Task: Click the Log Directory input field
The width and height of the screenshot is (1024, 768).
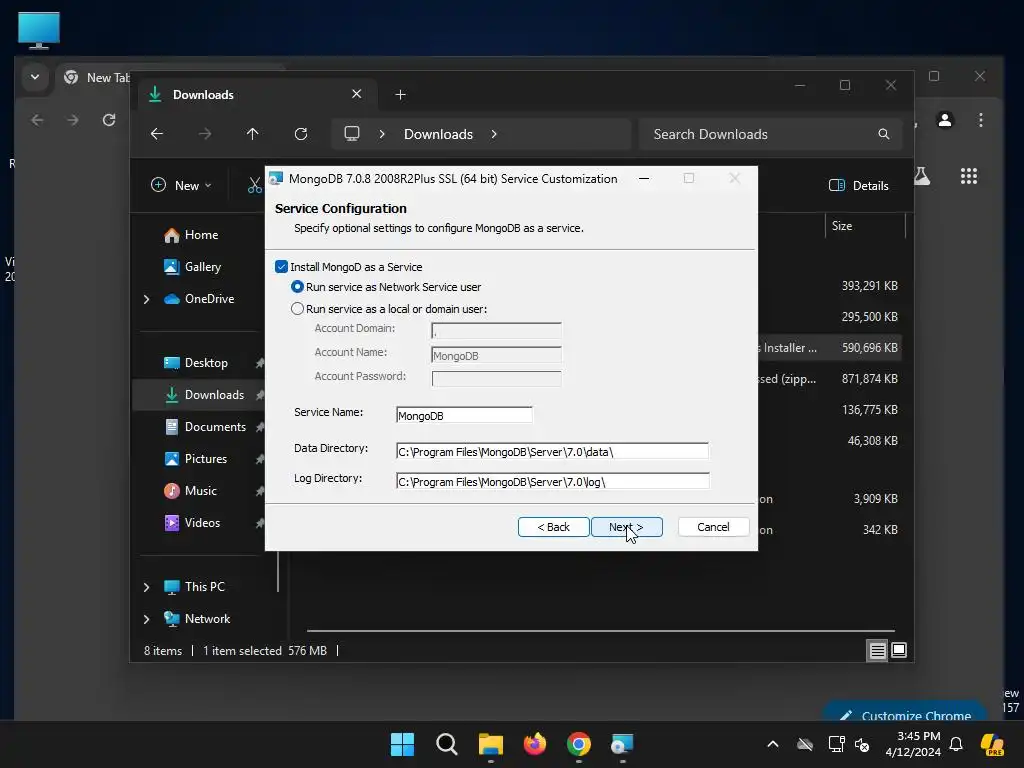Action: point(552,481)
